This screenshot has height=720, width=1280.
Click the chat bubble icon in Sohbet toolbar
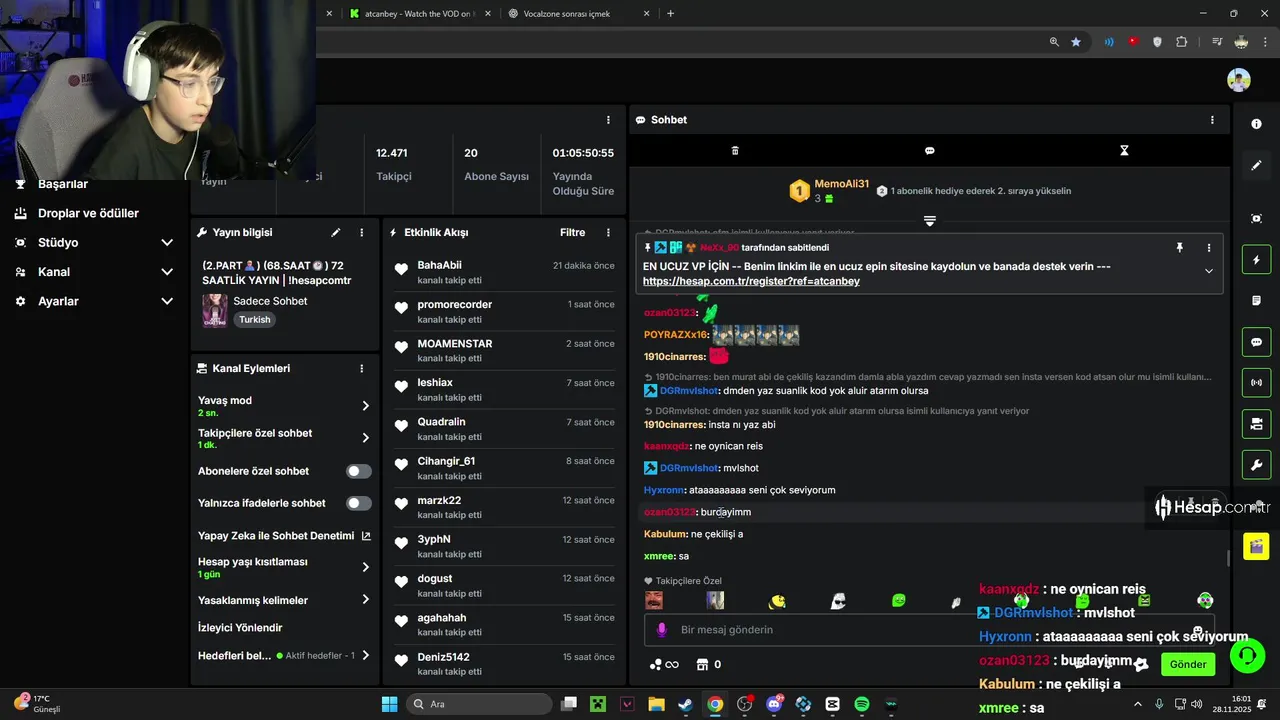point(929,151)
